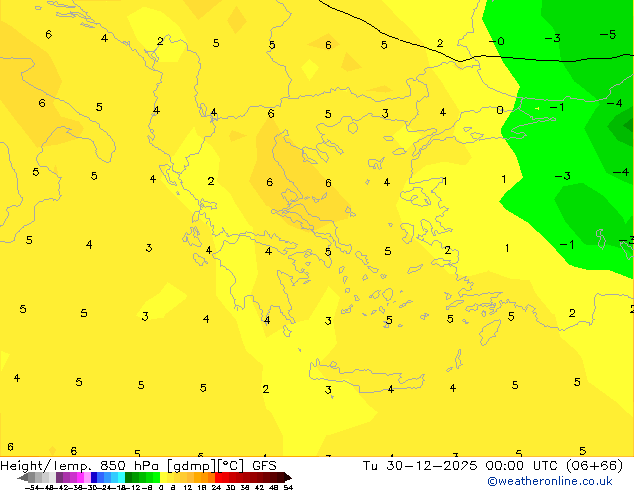Click the '54' label on the legend scale
This screenshot has height=490, width=634.
288,487
